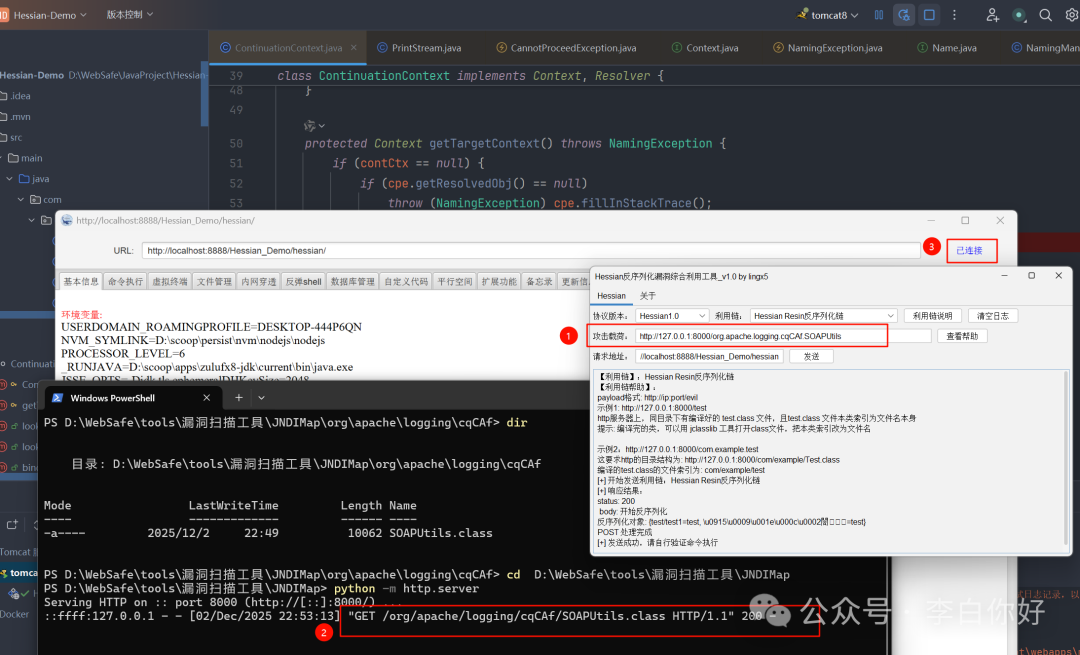Click the 发送 send button
This screenshot has height=655, width=1080.
coord(811,356)
